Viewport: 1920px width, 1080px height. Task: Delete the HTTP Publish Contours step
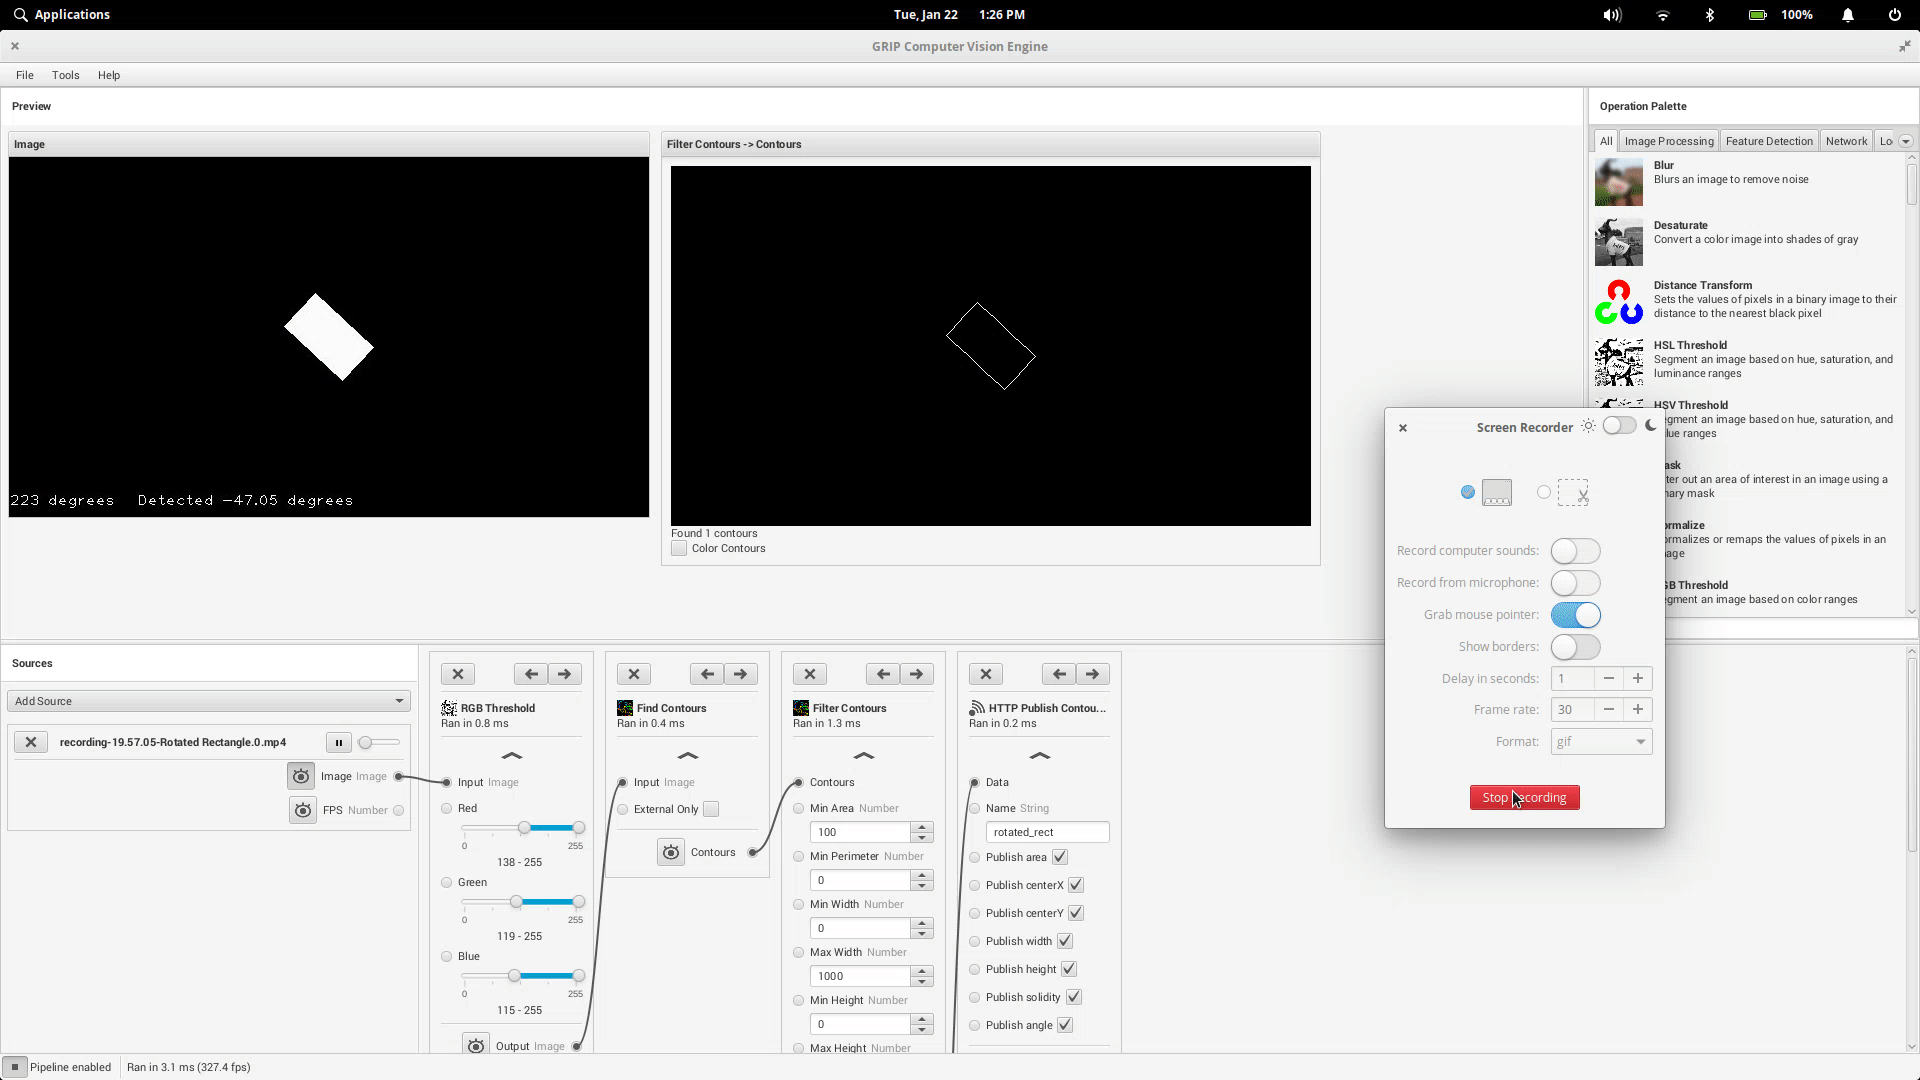coord(986,674)
